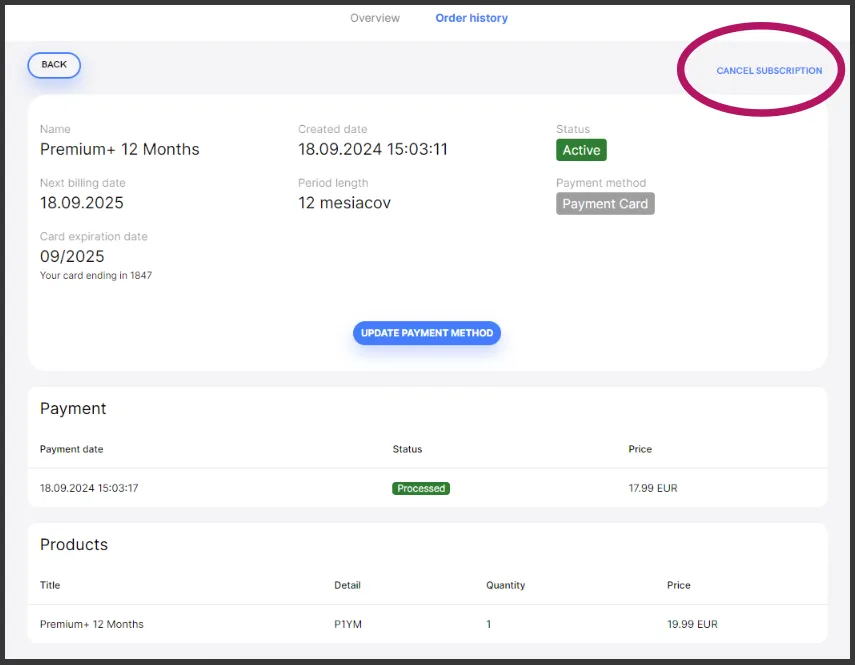This screenshot has width=855, height=665.
Task: Click the 17.99 EUR payment price
Action: click(x=653, y=488)
